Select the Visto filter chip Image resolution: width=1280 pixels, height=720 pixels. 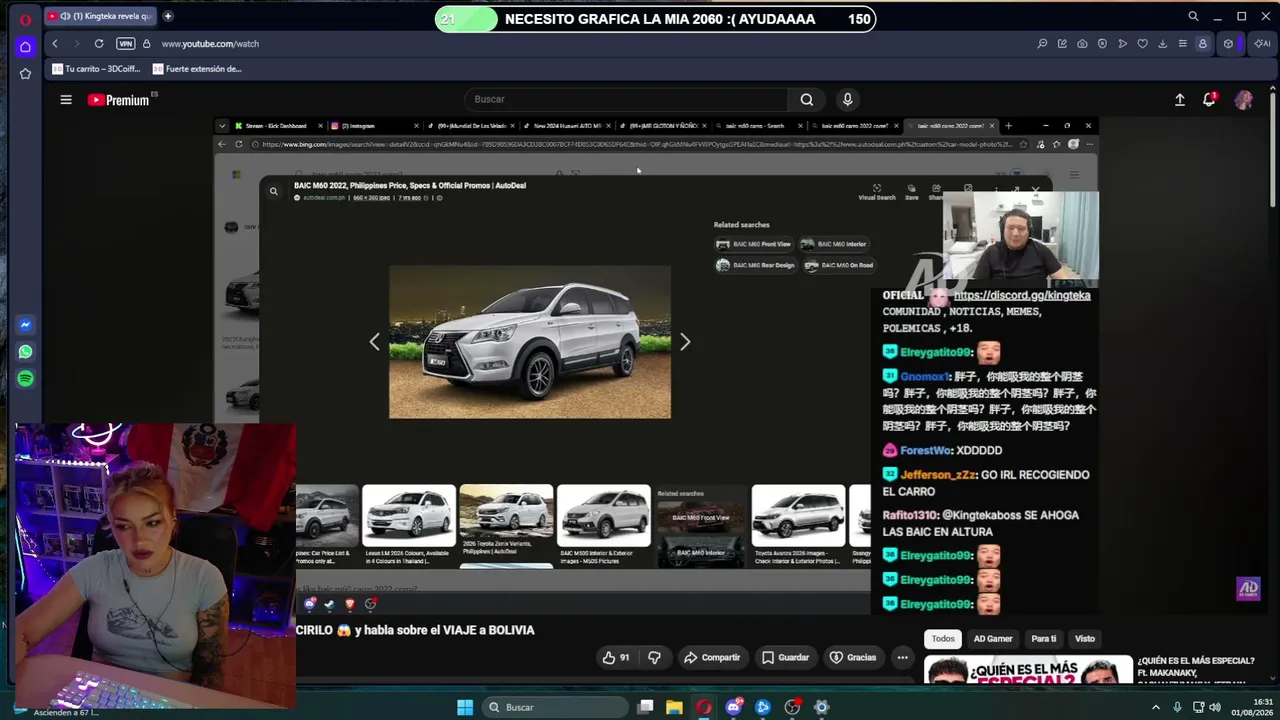[x=1085, y=638]
